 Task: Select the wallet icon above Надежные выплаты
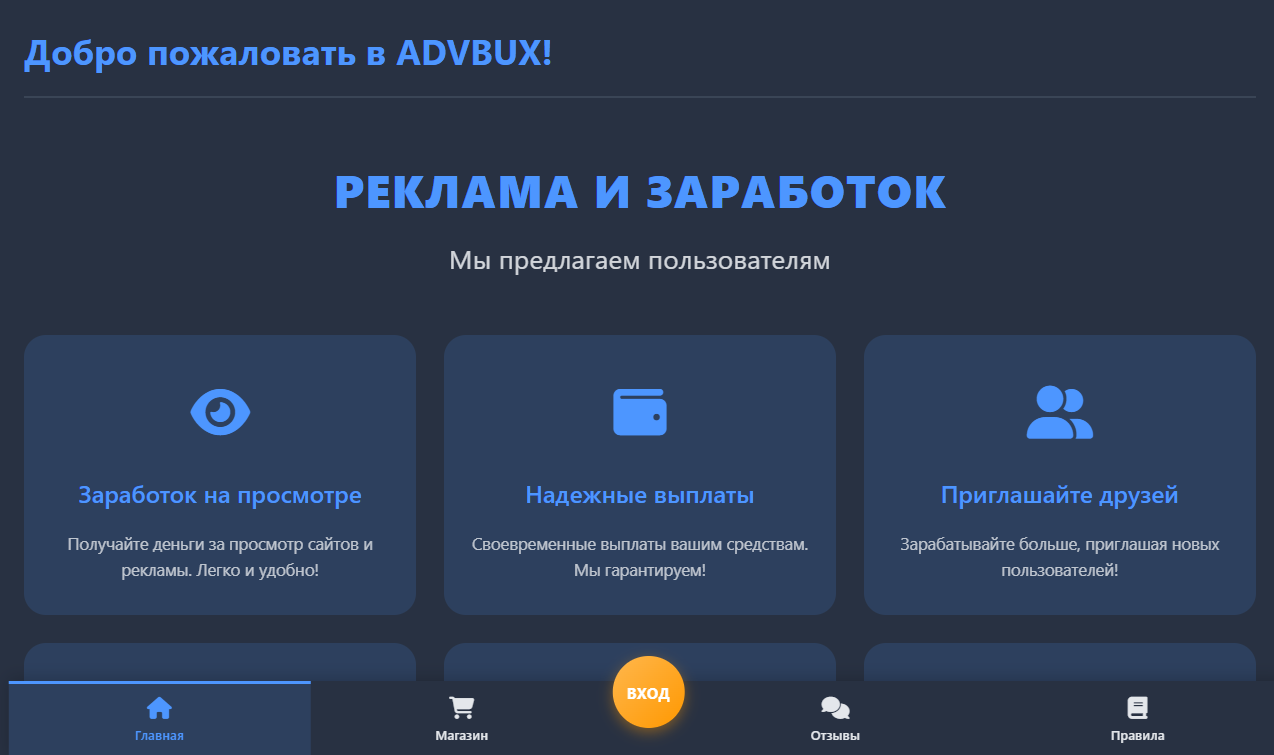click(639, 410)
